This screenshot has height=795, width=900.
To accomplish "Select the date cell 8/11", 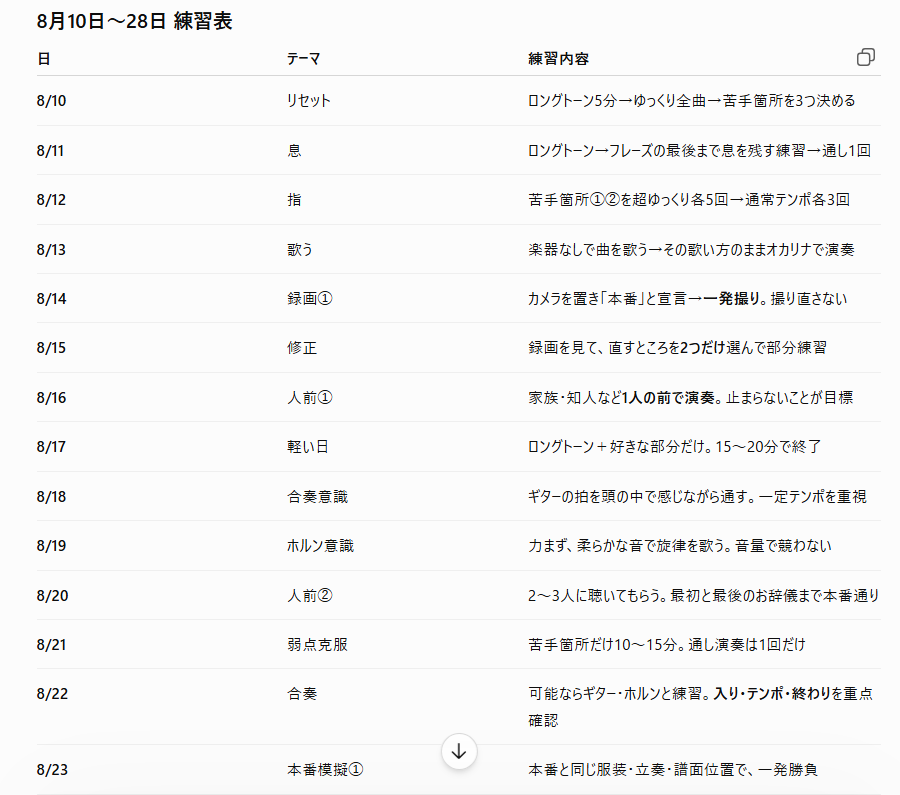I will pos(51,150).
